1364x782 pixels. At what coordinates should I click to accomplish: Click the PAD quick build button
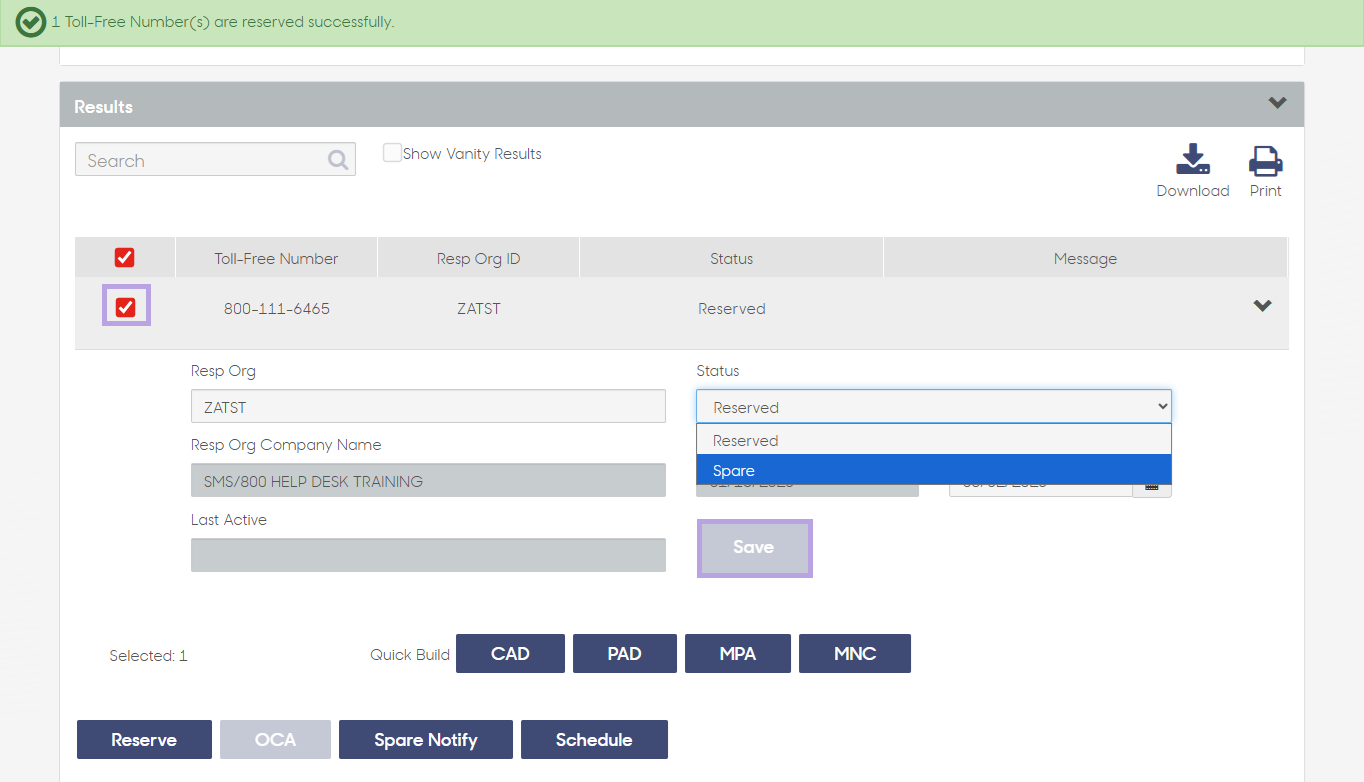pyautogui.click(x=625, y=653)
